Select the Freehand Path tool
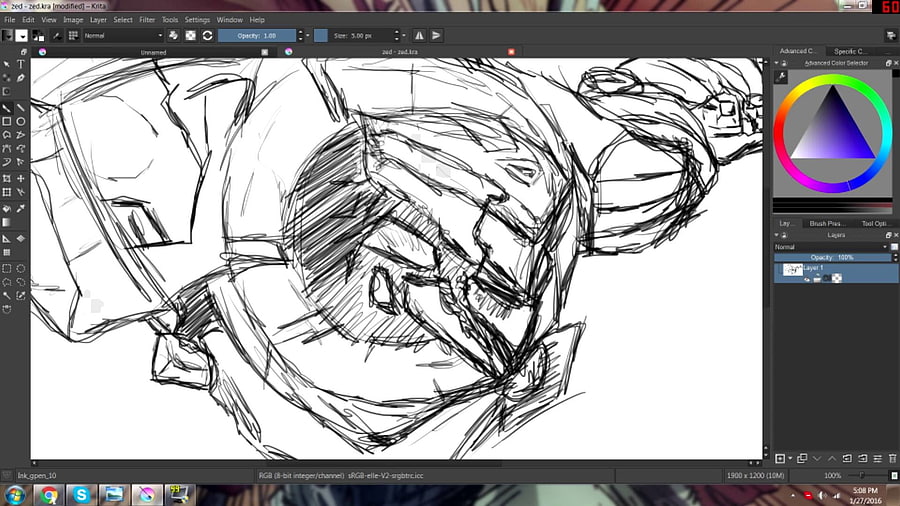900x506 pixels. pos(21,149)
